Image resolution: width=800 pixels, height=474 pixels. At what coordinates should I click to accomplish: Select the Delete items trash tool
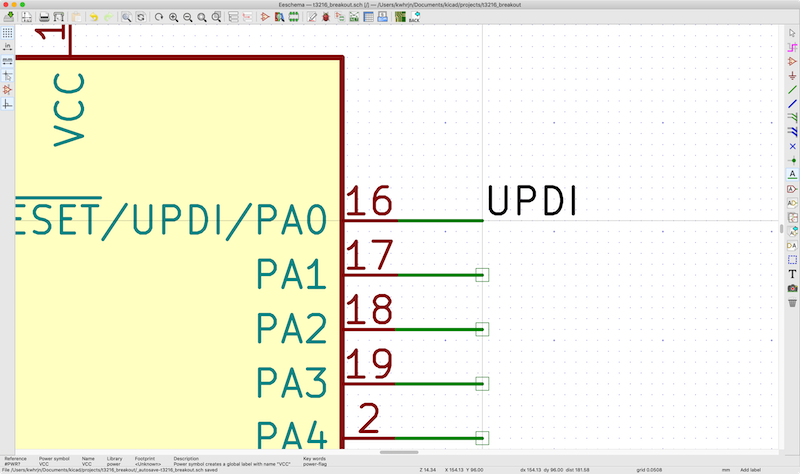(792, 303)
